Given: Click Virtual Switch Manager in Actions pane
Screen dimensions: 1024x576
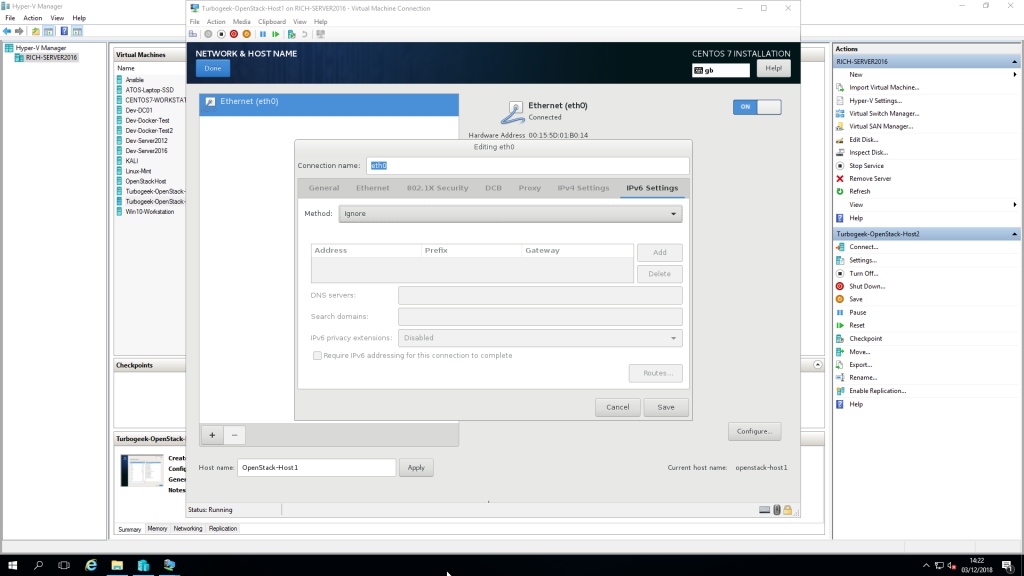Looking at the screenshot, I should [x=884, y=113].
